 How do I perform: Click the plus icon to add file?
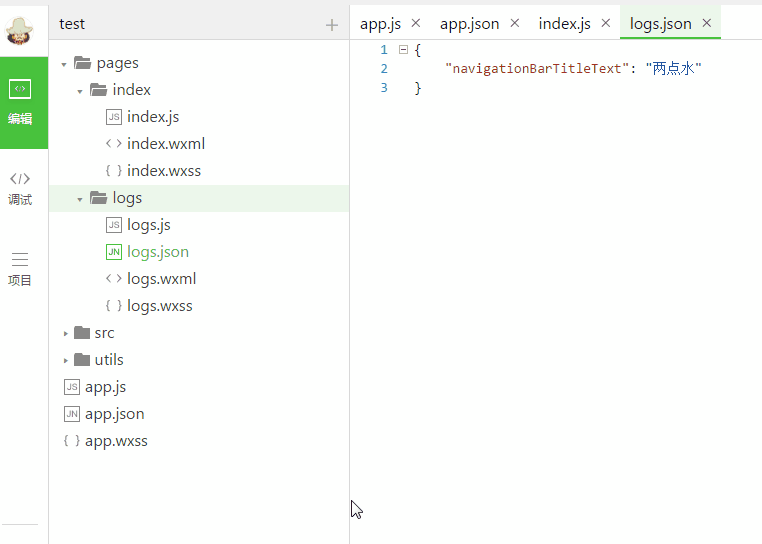point(332,25)
